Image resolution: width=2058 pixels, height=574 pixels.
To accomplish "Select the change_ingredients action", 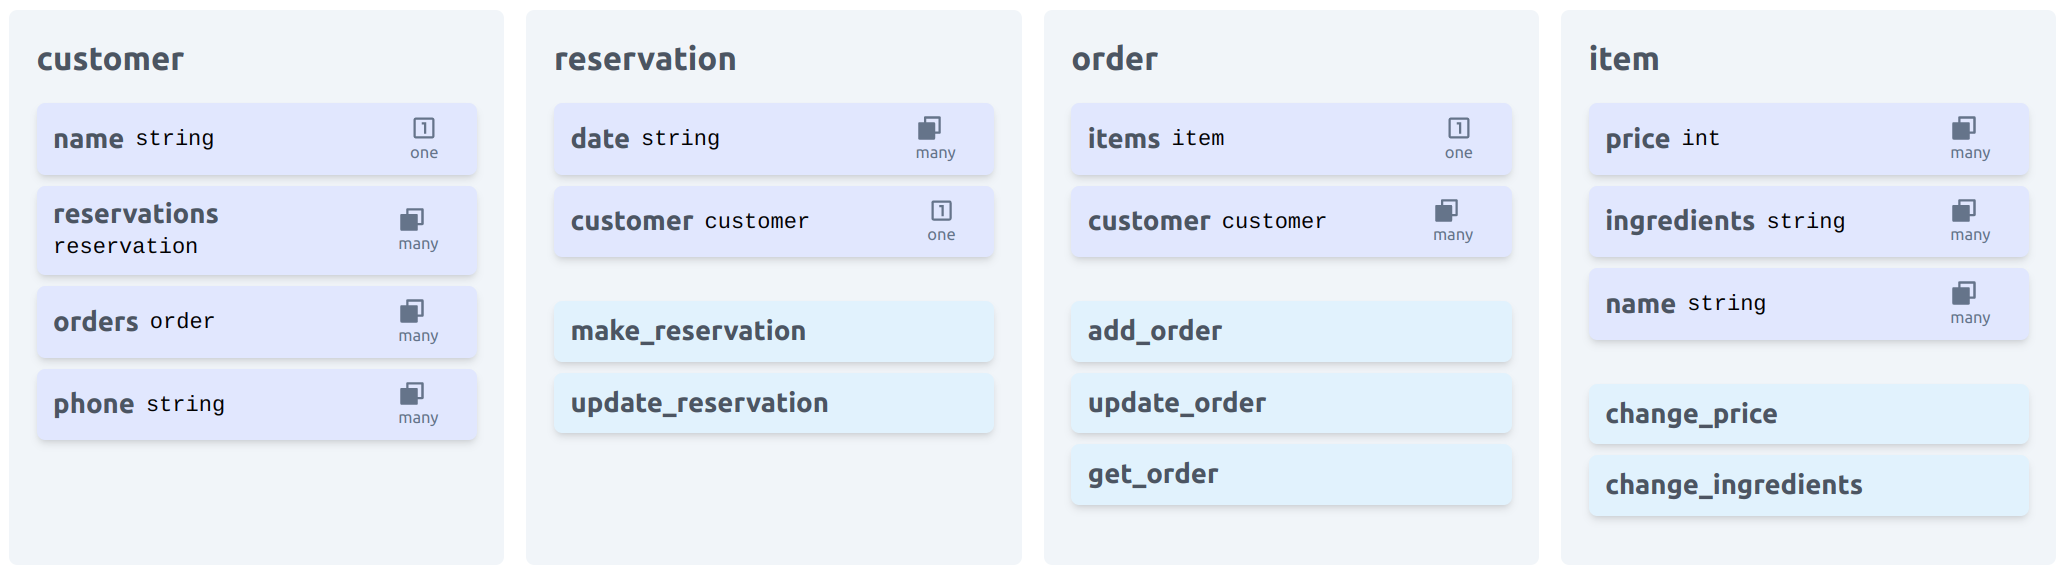I will click(1808, 486).
